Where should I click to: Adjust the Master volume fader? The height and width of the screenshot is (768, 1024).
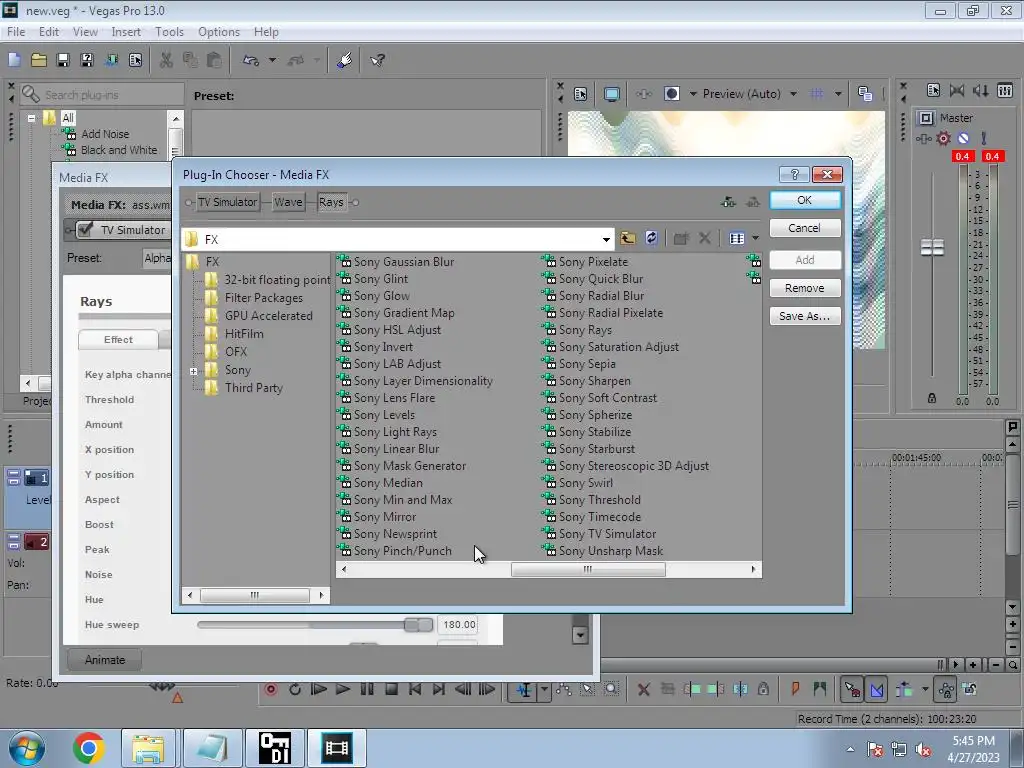click(932, 248)
